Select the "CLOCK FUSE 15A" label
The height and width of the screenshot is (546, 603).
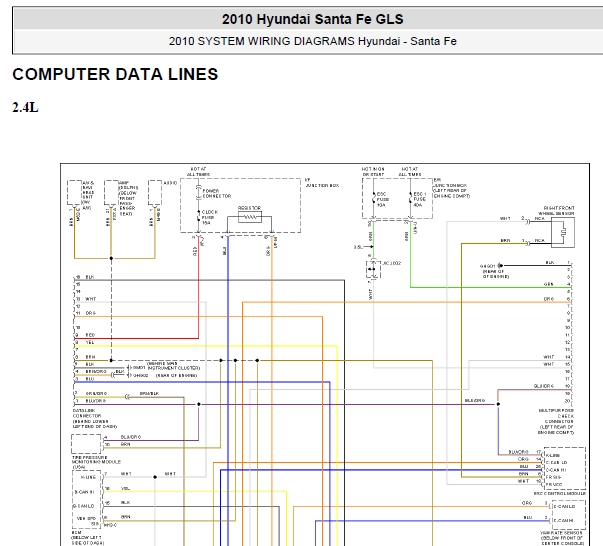click(x=210, y=217)
